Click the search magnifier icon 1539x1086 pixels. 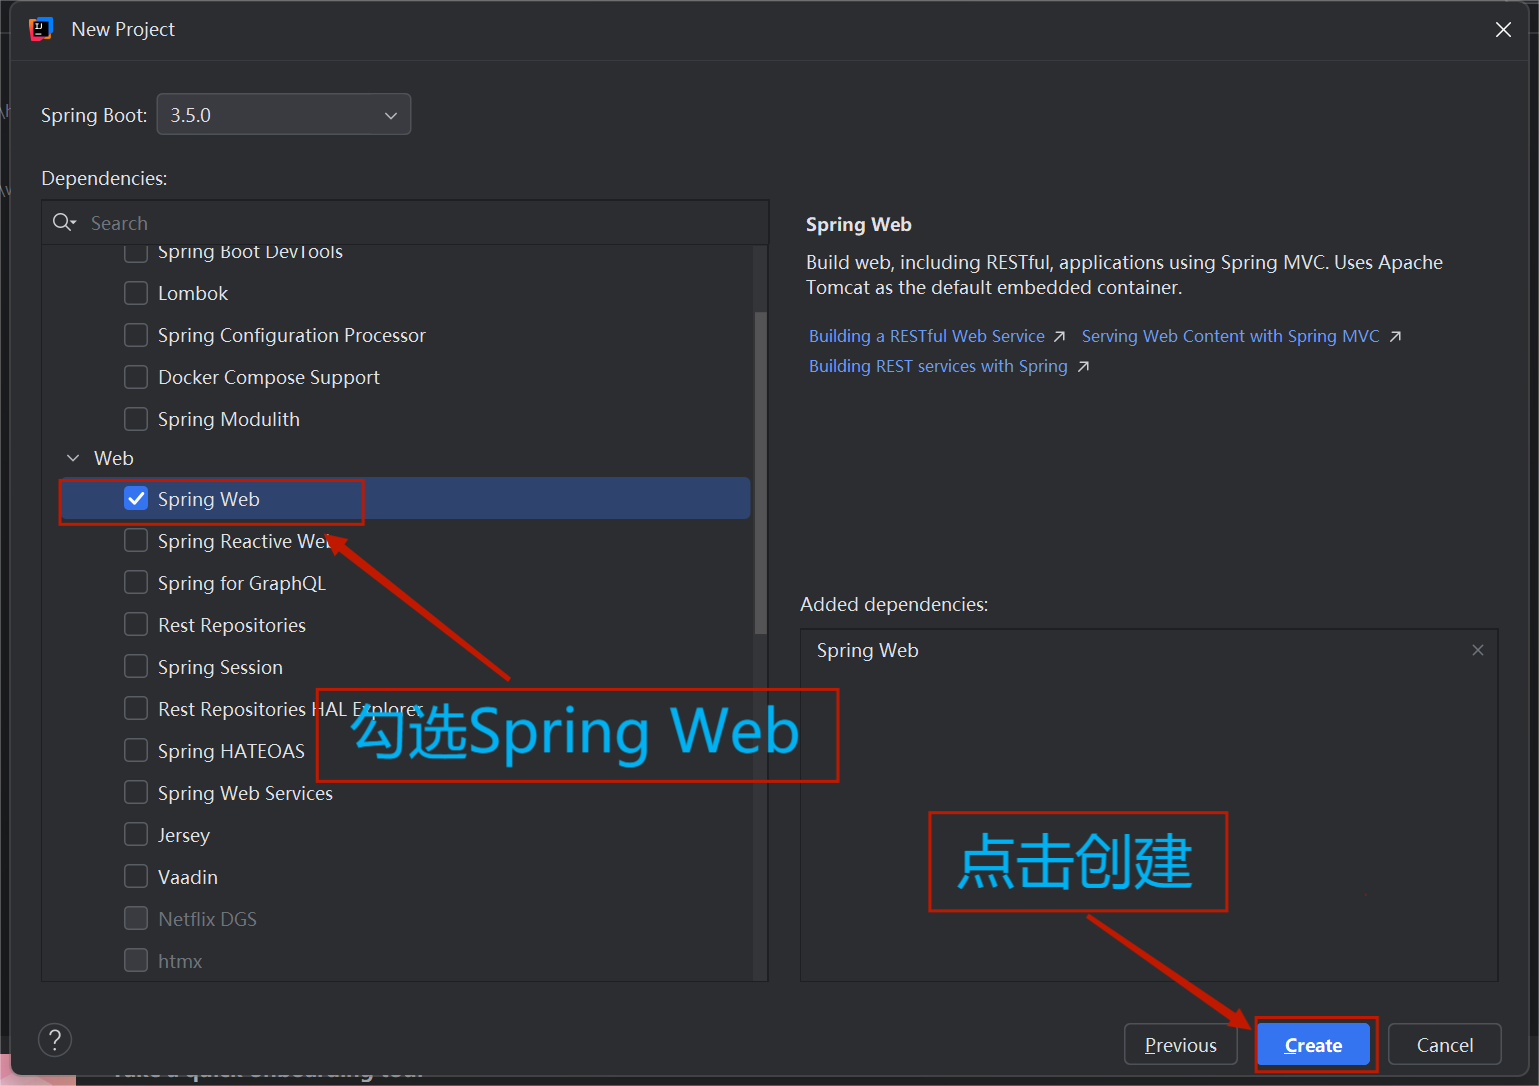point(64,223)
